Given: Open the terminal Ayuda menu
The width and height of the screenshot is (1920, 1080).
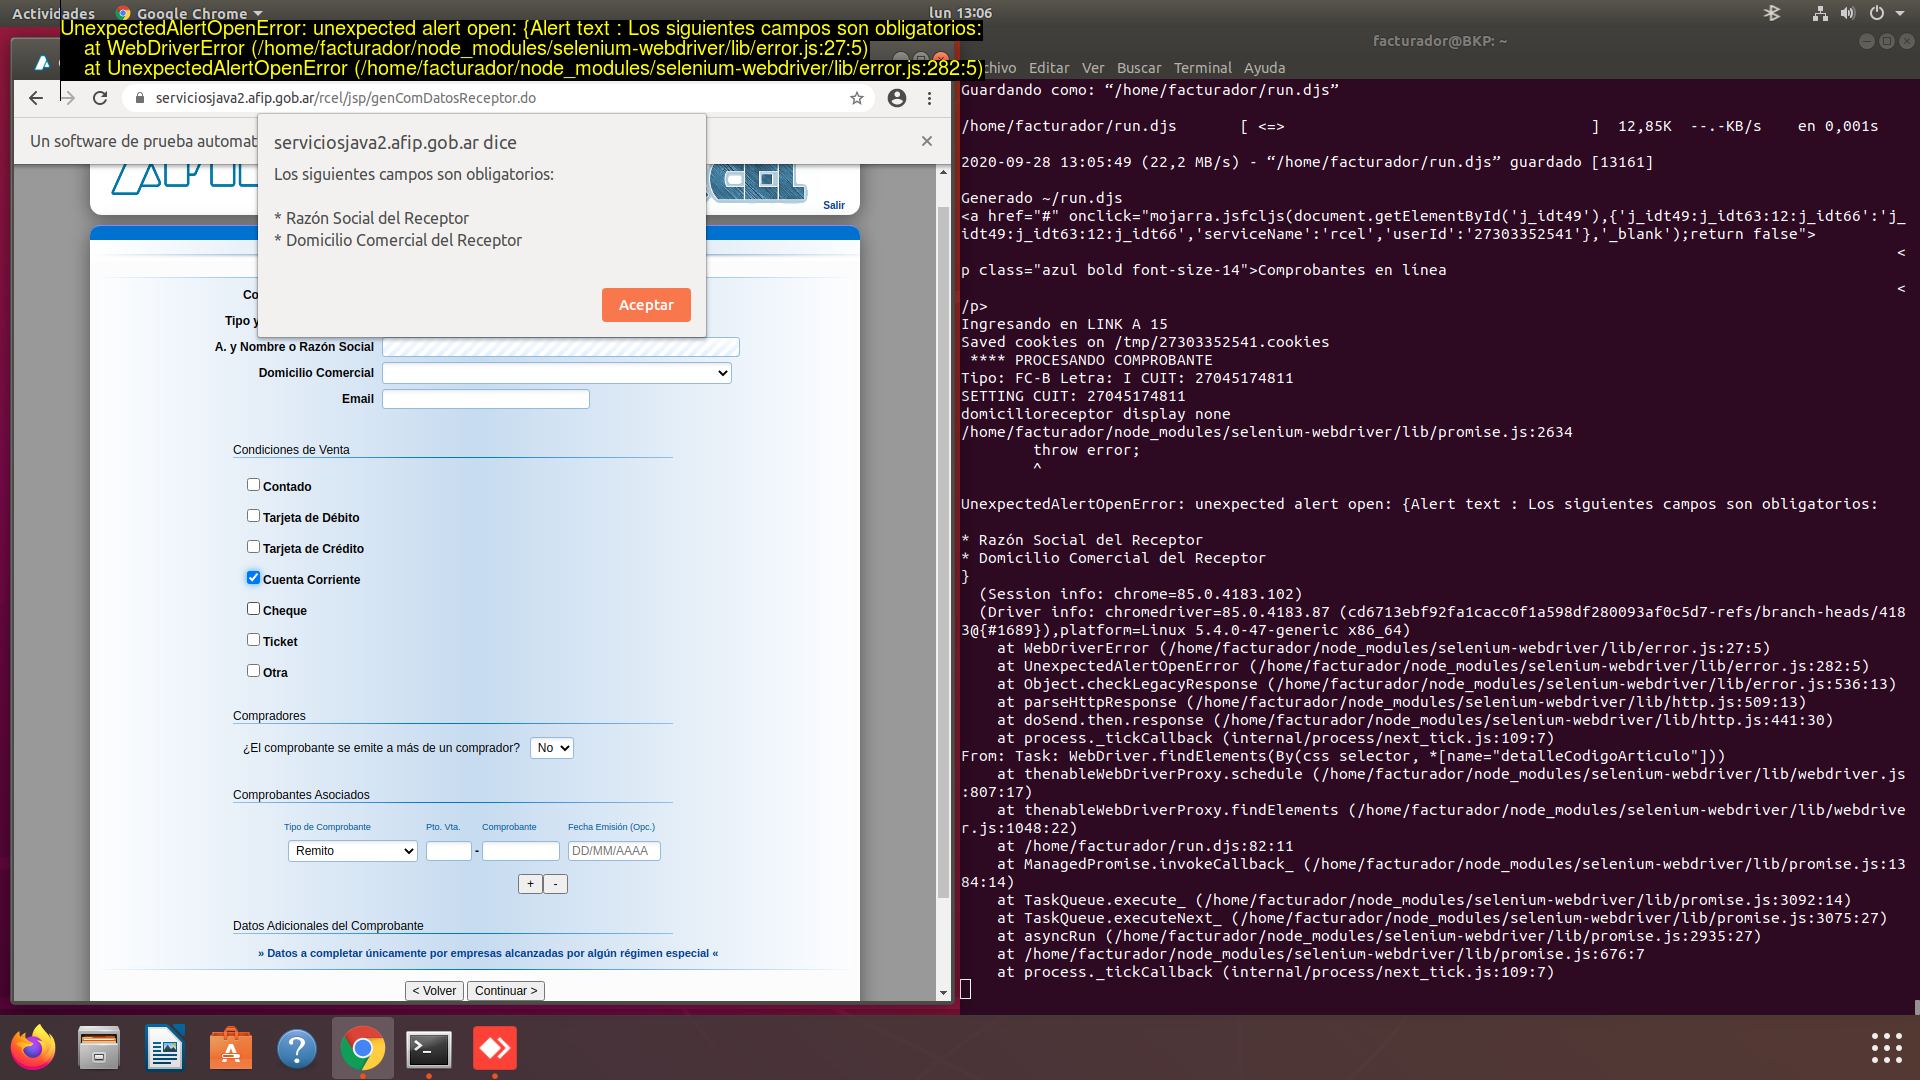Looking at the screenshot, I should [1264, 68].
